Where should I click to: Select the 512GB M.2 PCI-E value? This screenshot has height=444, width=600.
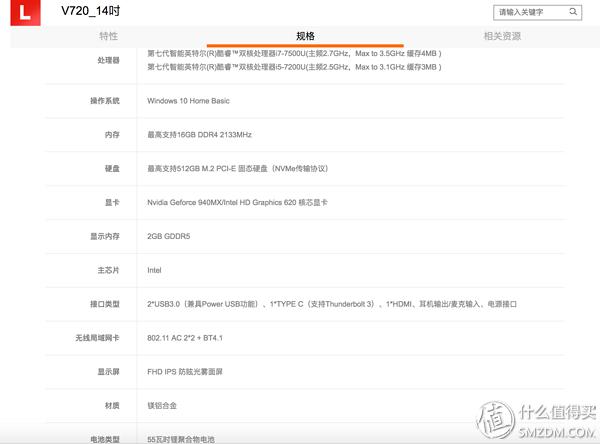pos(238,168)
